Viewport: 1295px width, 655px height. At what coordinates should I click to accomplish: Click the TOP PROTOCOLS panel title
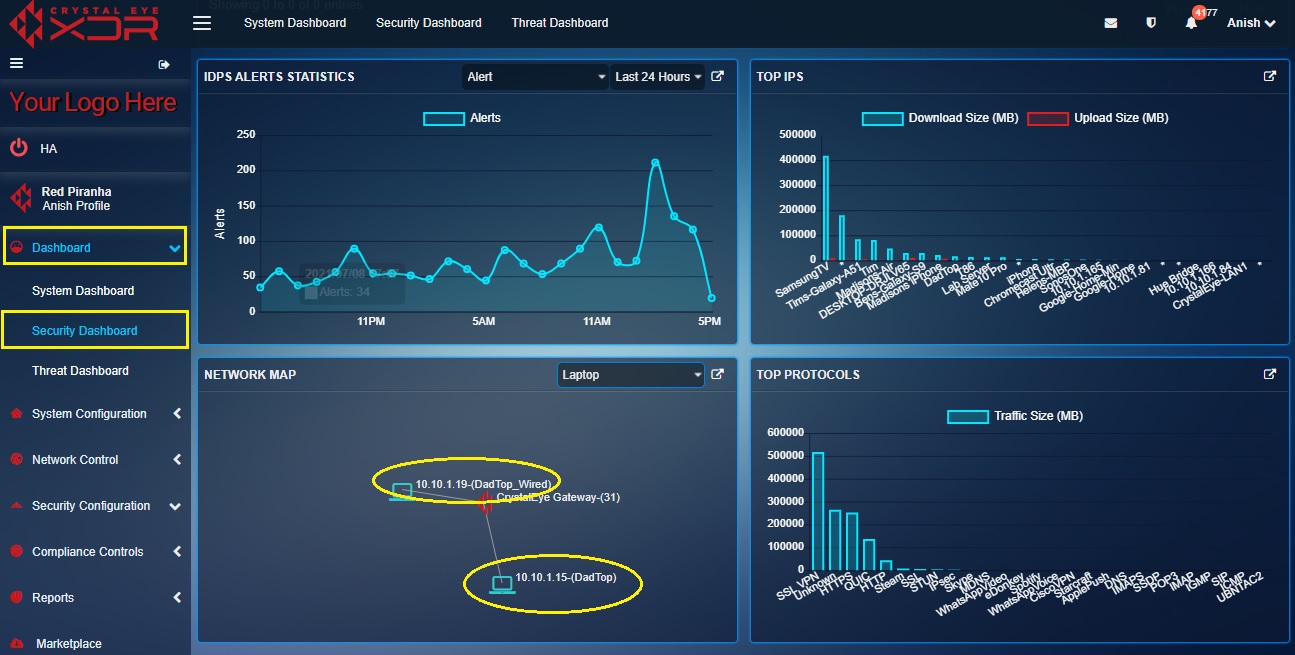(808, 375)
